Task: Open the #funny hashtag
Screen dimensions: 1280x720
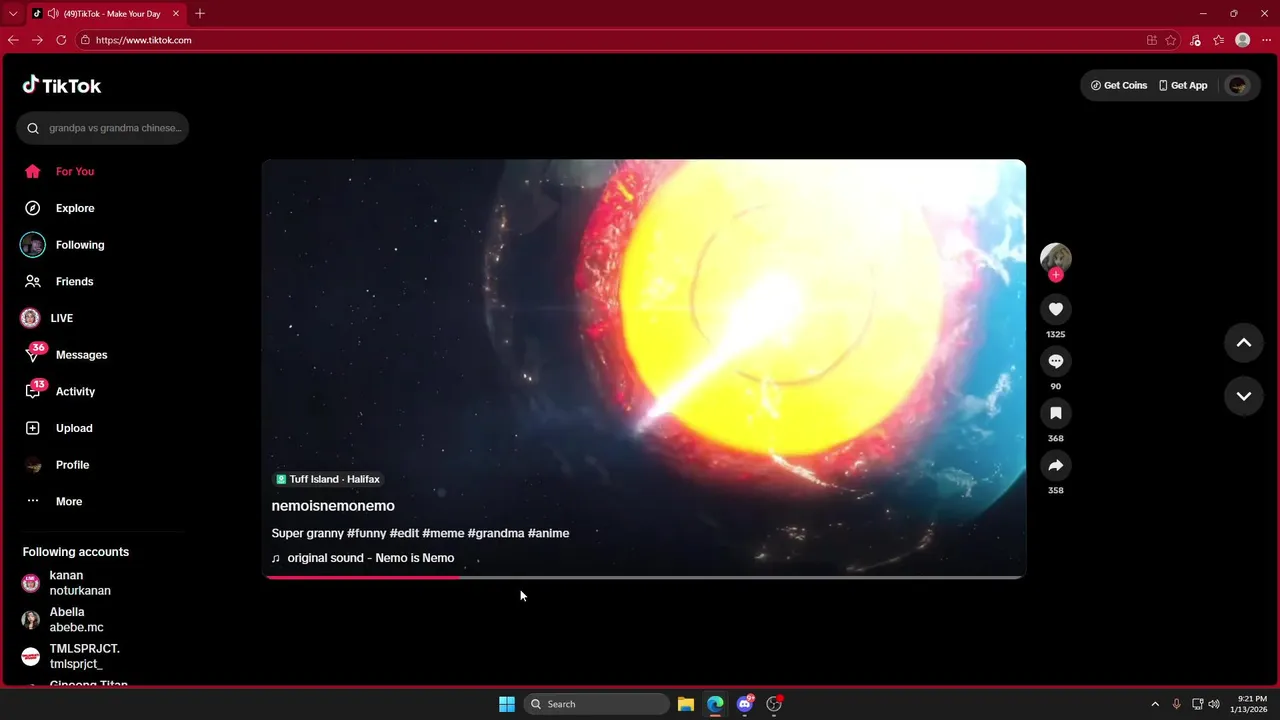Action: click(367, 533)
